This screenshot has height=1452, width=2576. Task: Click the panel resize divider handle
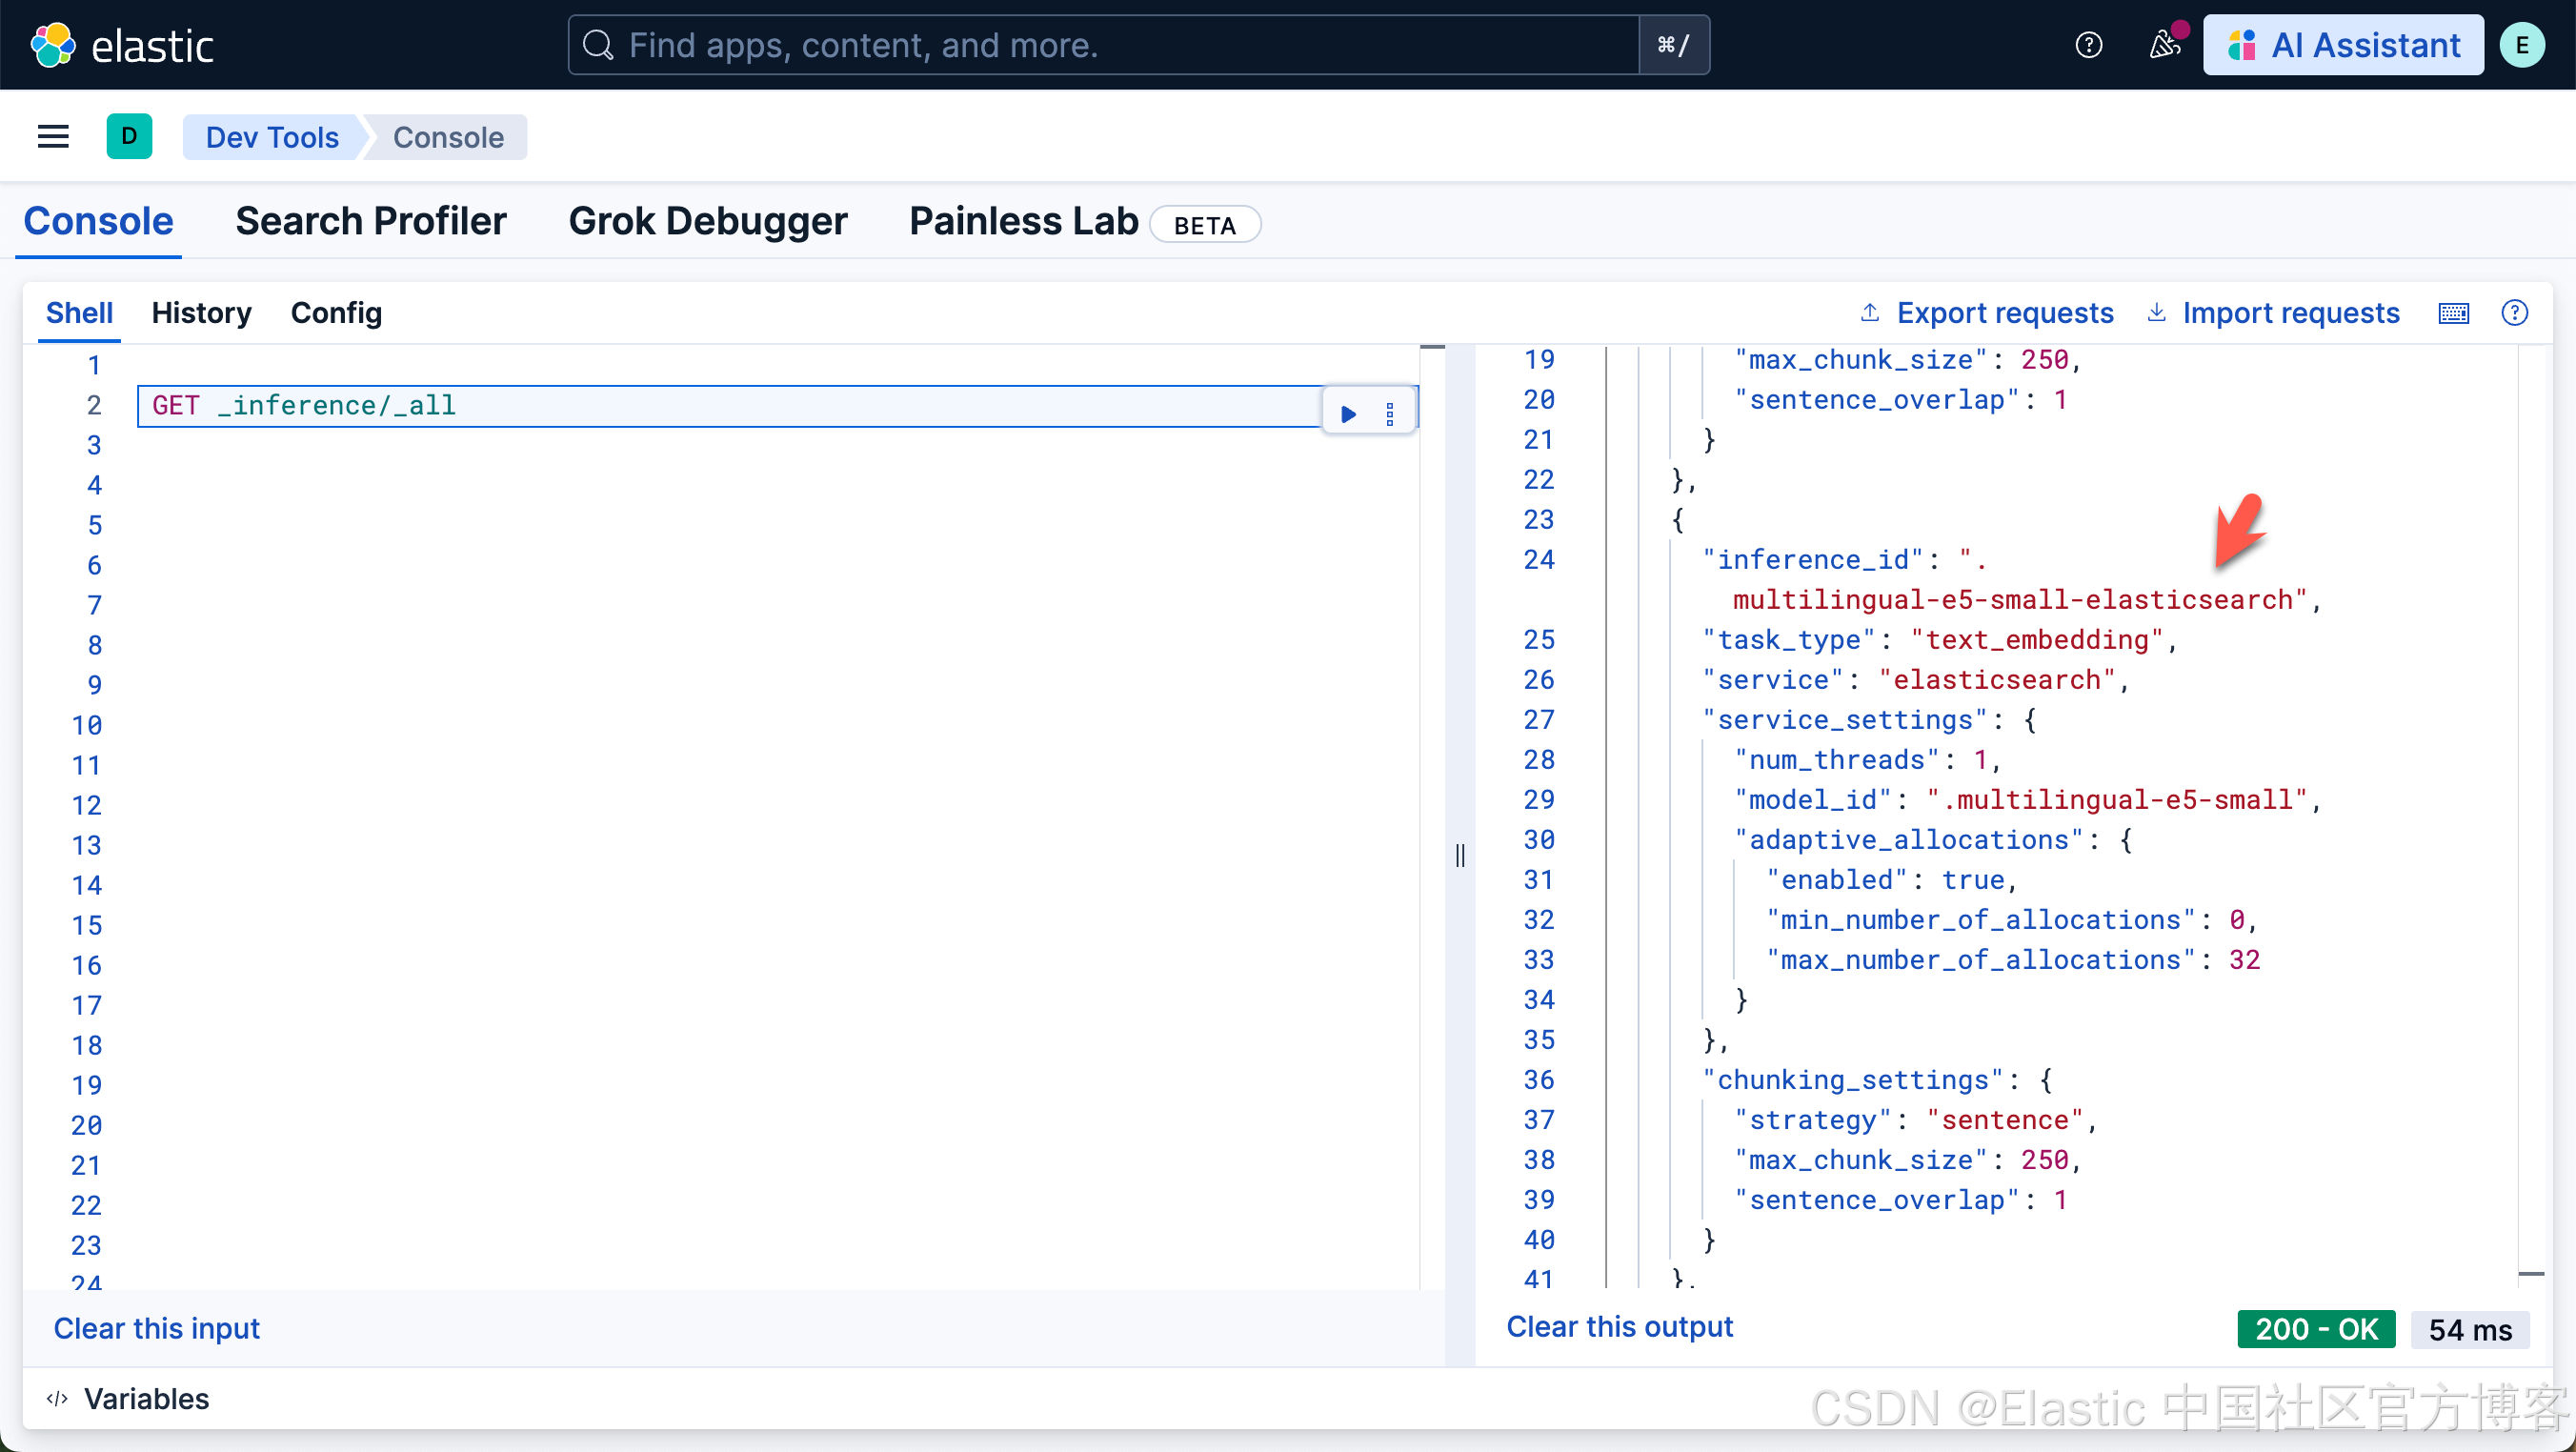tap(1460, 856)
